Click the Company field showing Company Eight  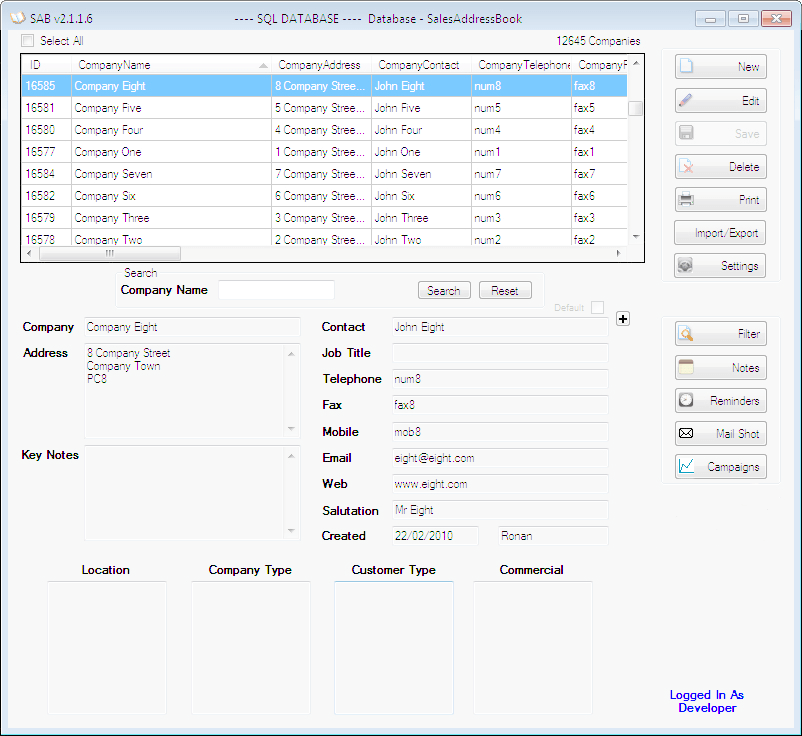(x=192, y=327)
